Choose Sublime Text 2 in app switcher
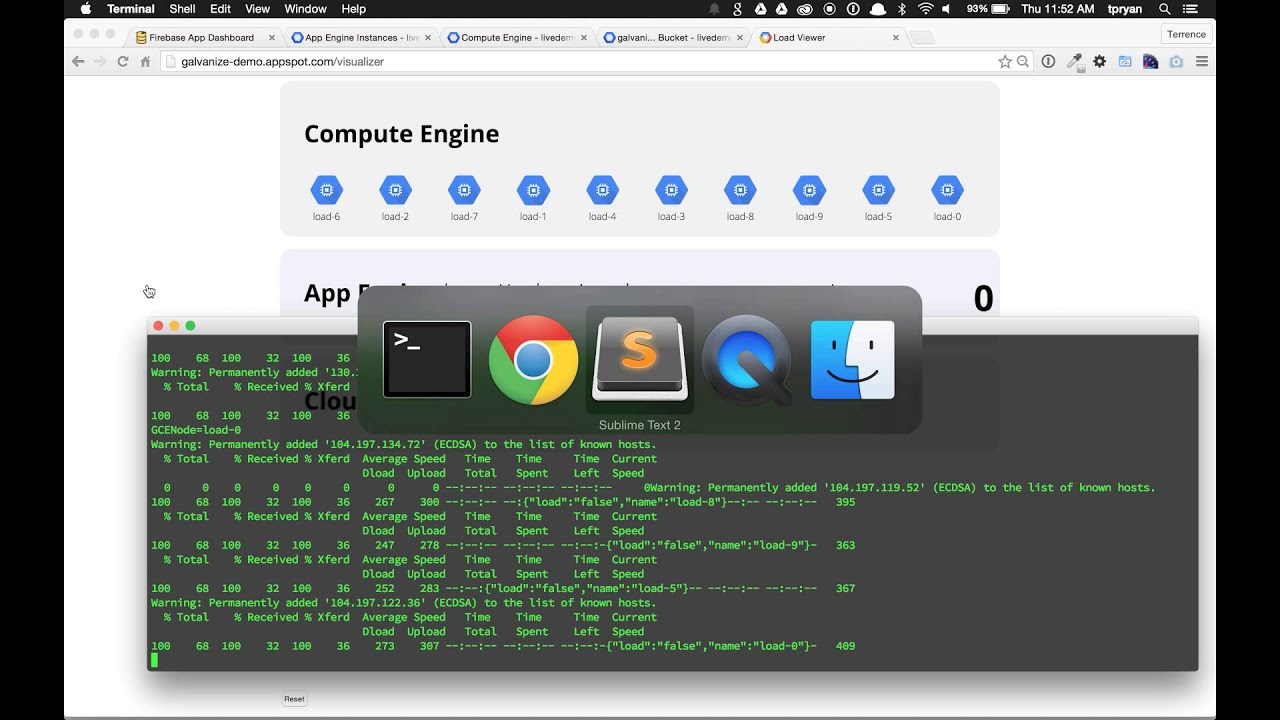The image size is (1280, 720). point(639,359)
